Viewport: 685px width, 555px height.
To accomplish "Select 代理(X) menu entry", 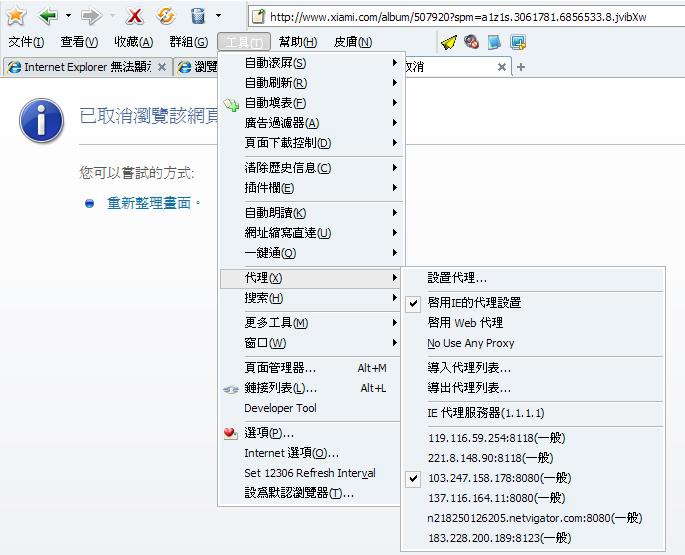I will 311,278.
